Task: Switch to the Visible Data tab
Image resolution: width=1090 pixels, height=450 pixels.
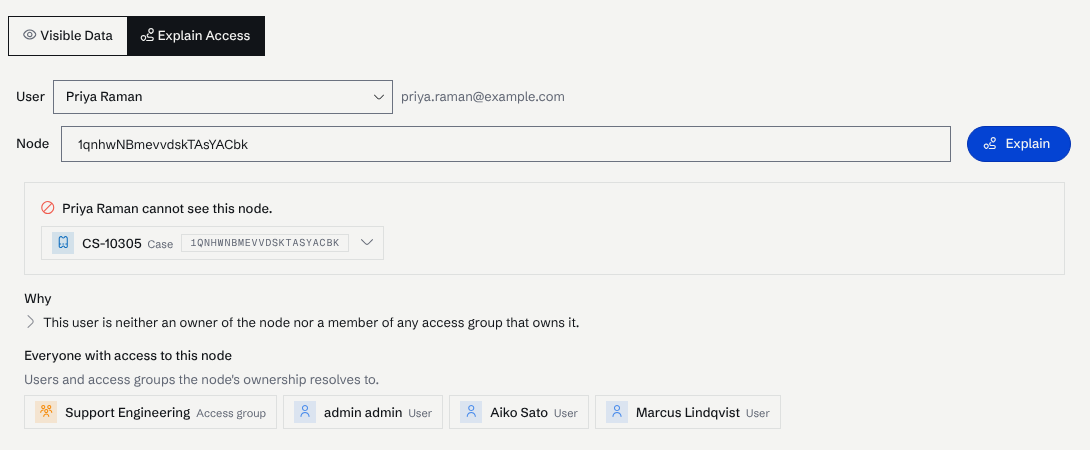Action: click(x=67, y=35)
